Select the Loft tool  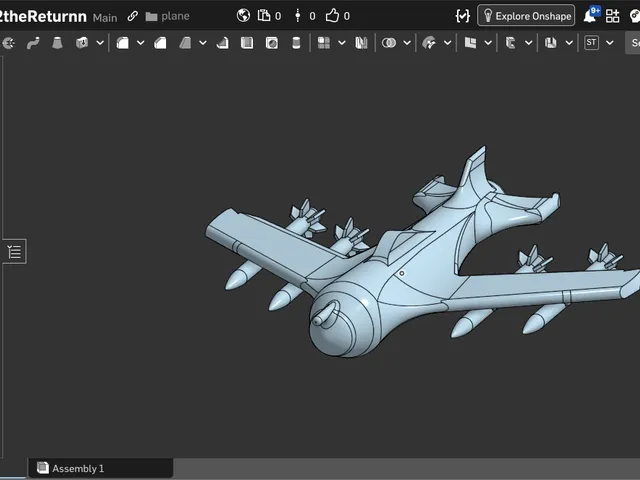58,43
